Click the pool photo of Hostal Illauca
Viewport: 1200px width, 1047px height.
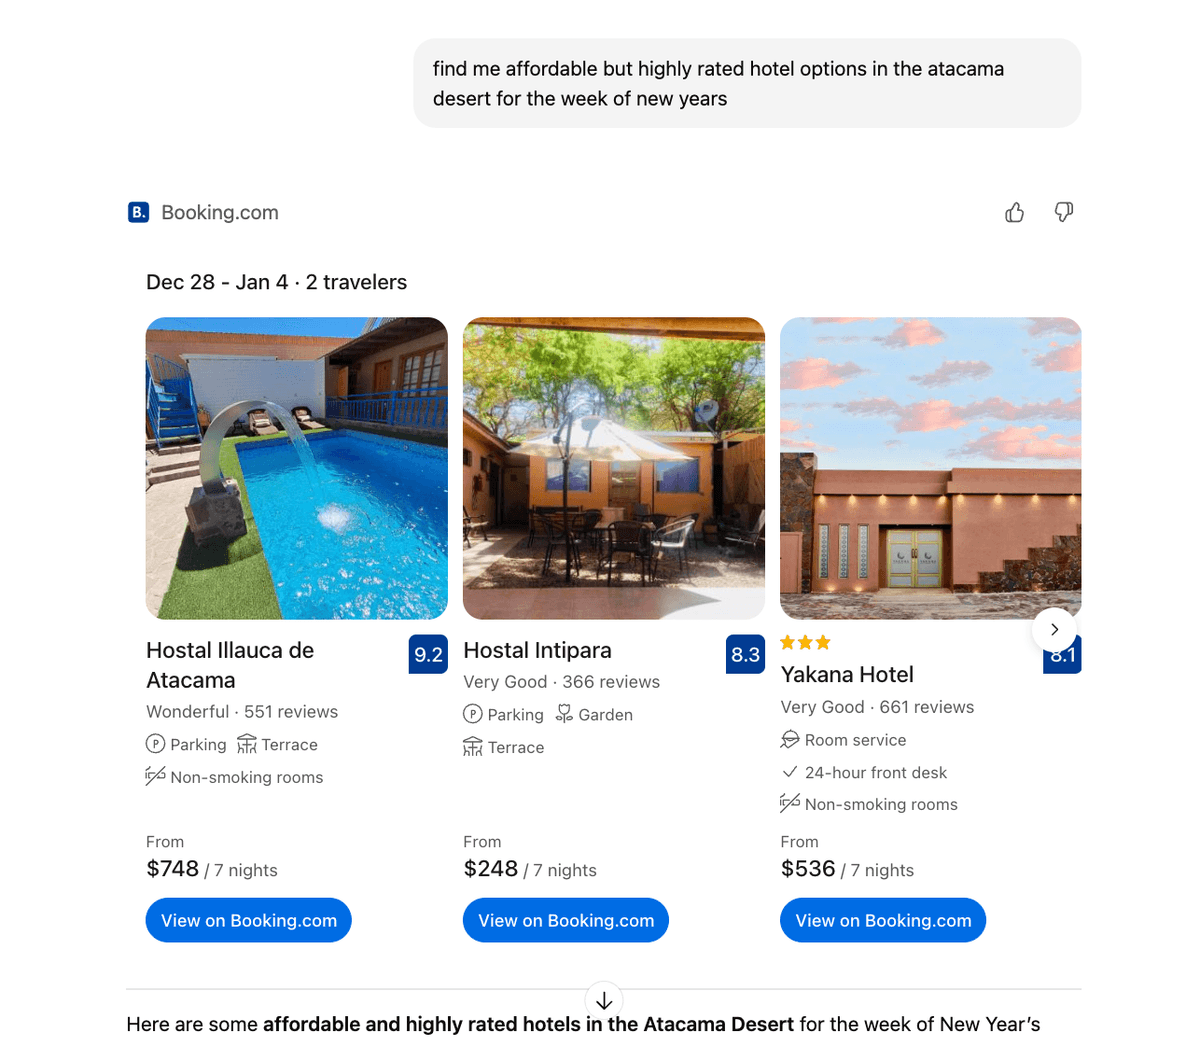296,467
